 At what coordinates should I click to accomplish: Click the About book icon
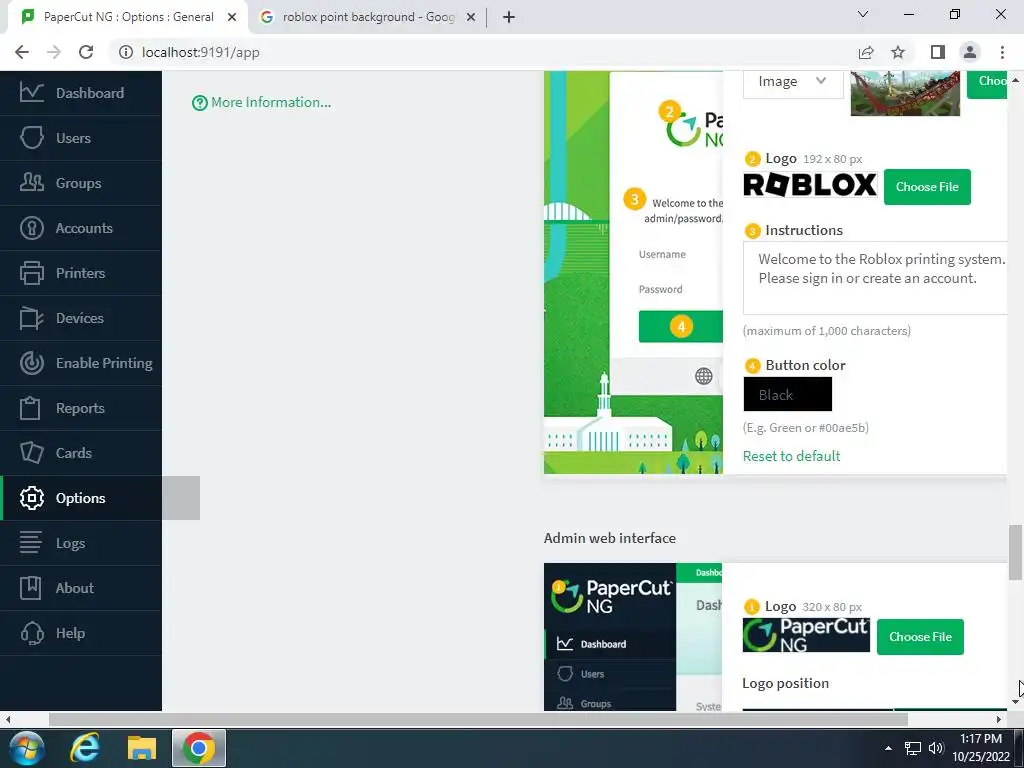(x=30, y=588)
